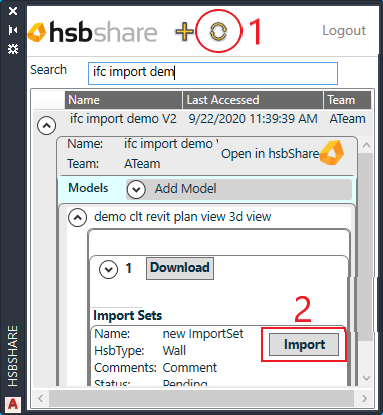The width and height of the screenshot is (383, 415).
Task: Click the Download button
Action: click(x=180, y=268)
